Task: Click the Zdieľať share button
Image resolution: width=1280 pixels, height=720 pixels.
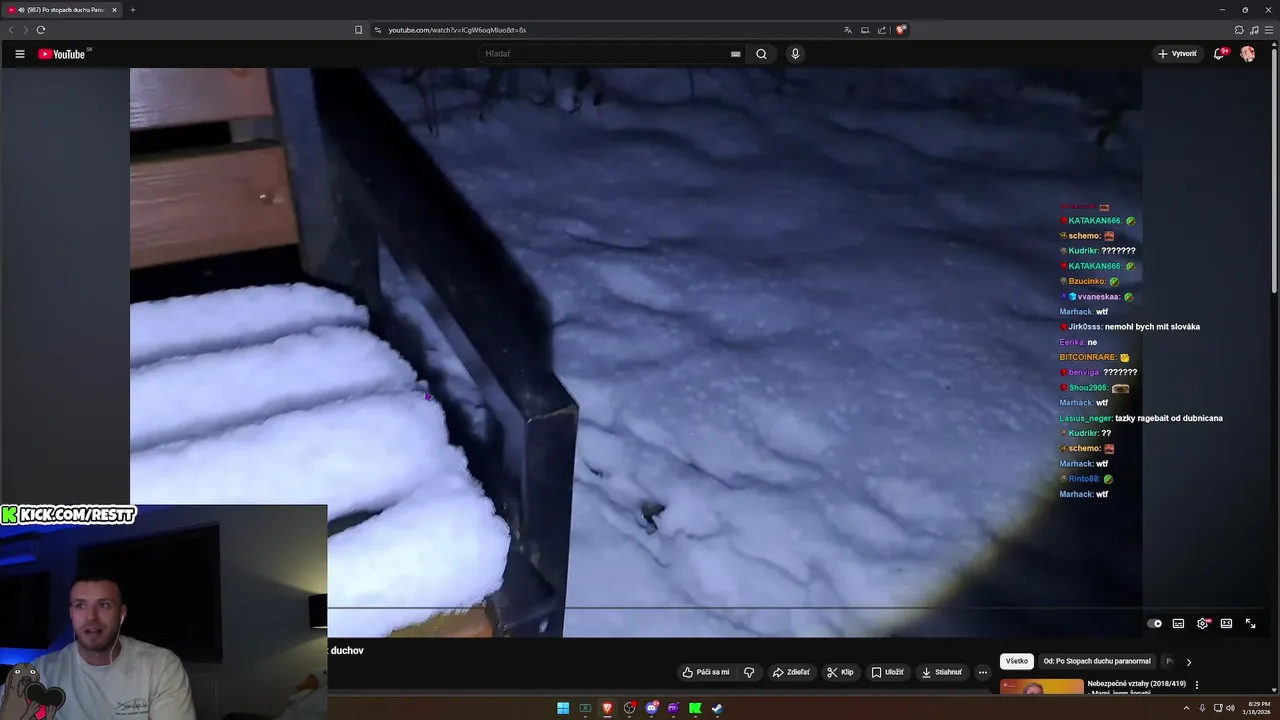Action: click(790, 672)
